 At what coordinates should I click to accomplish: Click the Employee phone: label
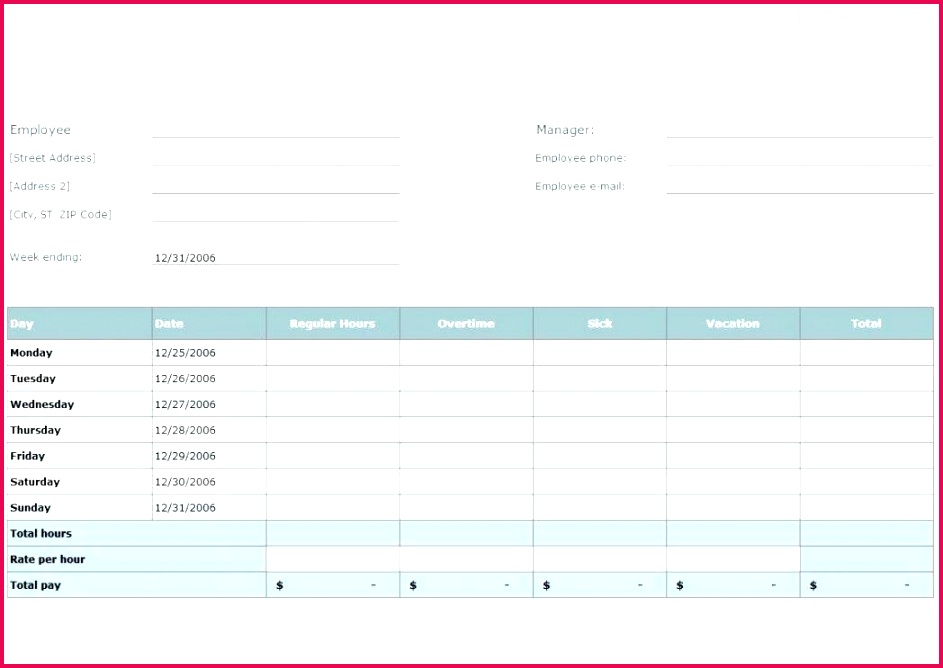point(581,158)
